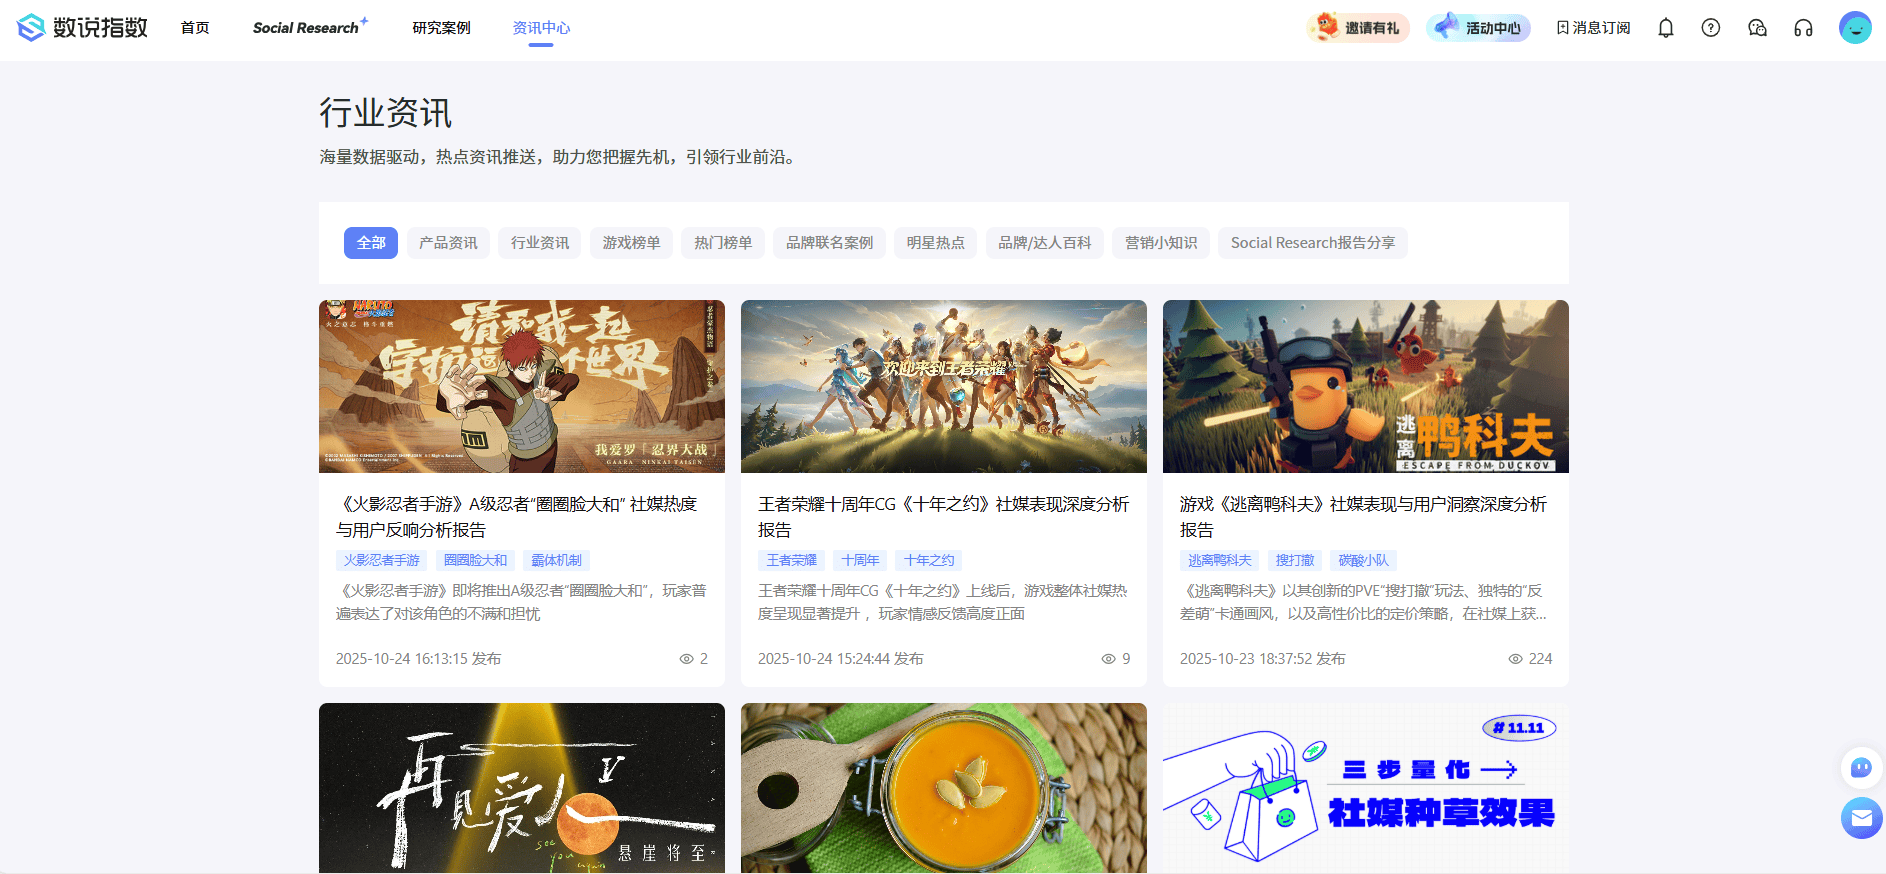This screenshot has width=1886, height=874.
Task: Choose Social Research报告分享 filter
Action: pyautogui.click(x=1313, y=243)
